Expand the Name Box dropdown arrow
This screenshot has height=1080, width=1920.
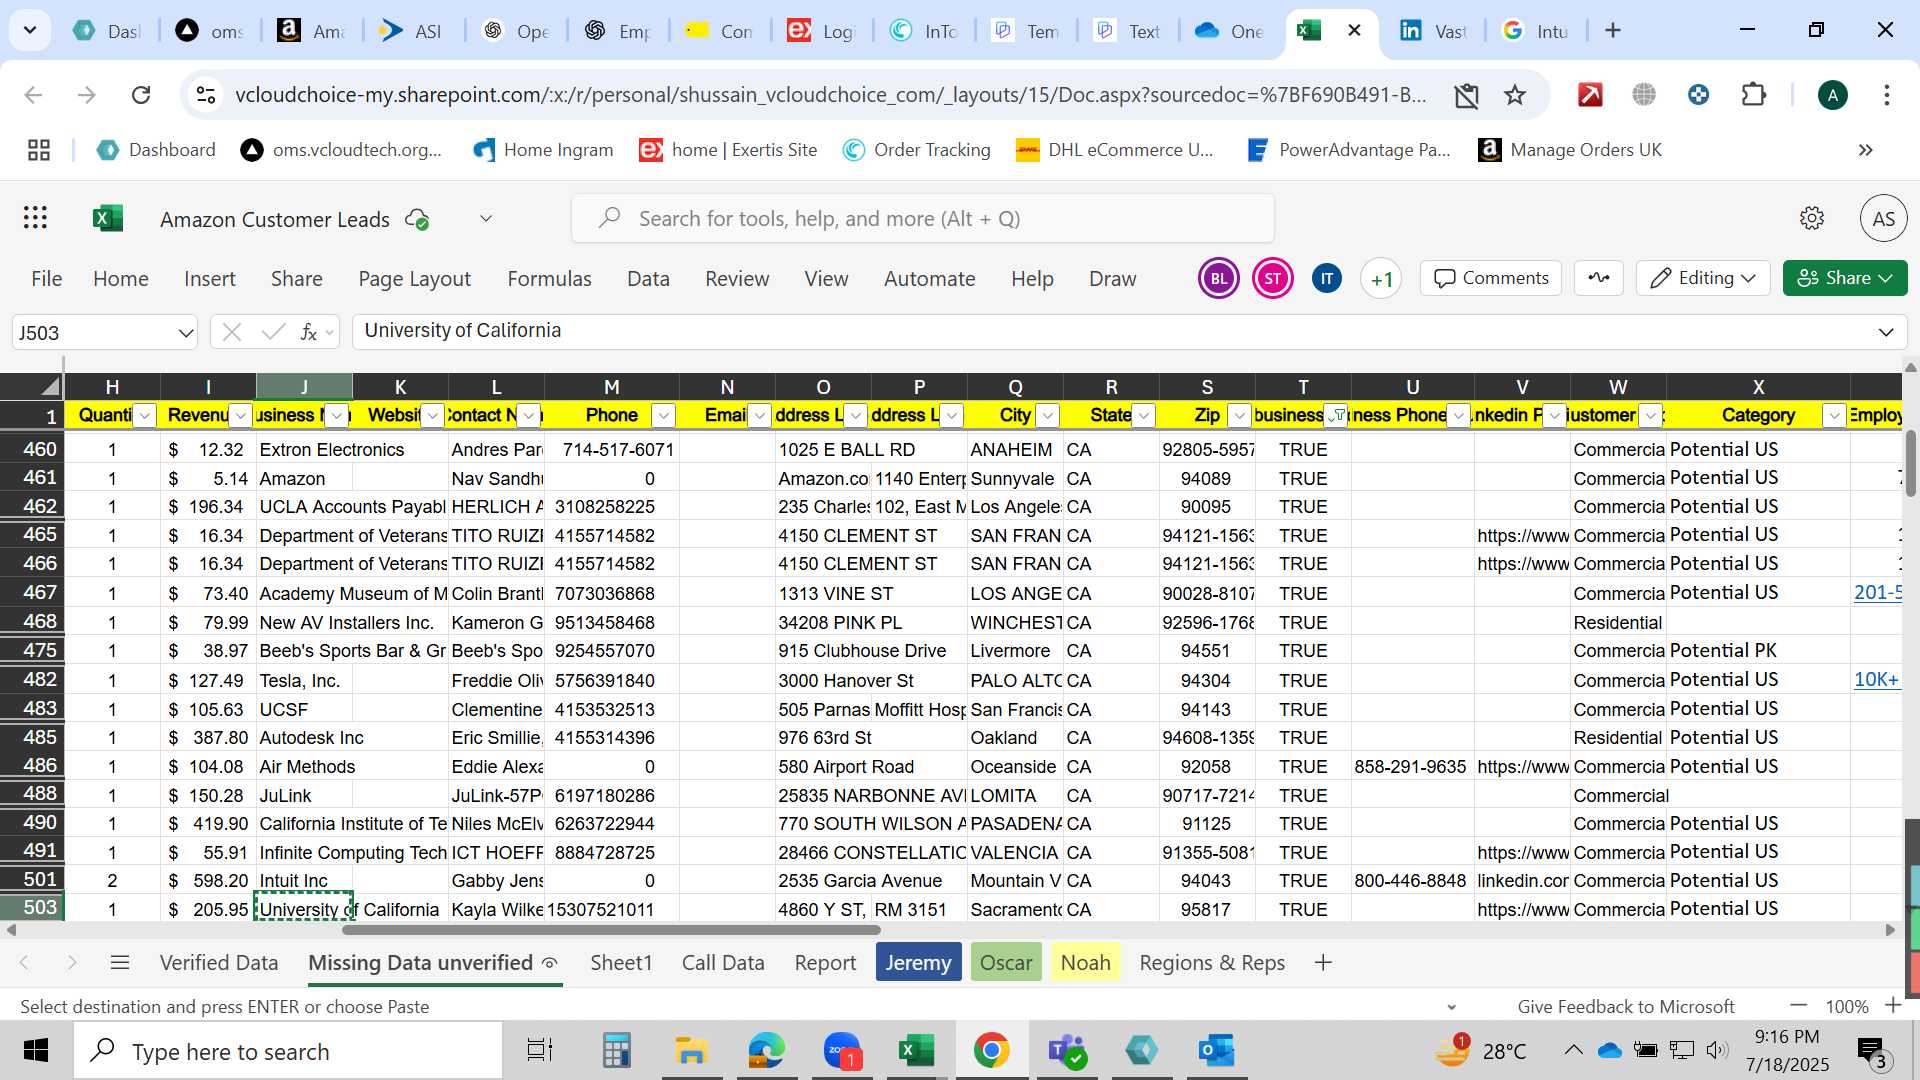185,333
